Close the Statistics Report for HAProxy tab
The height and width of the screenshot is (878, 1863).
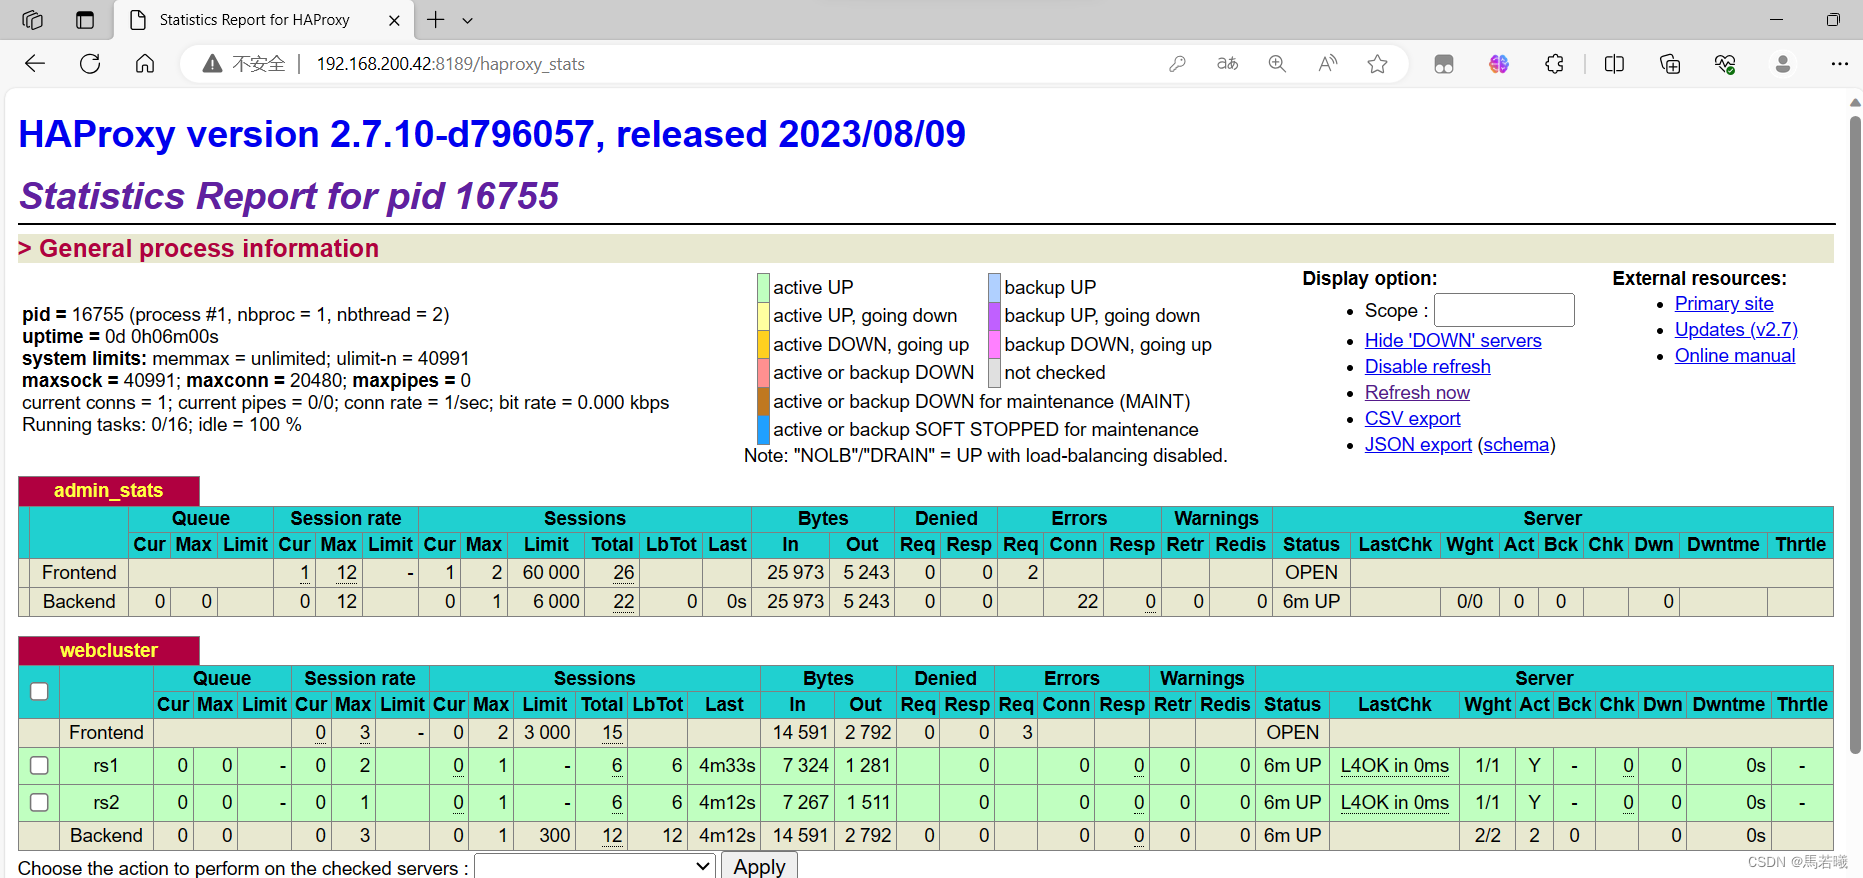(394, 20)
